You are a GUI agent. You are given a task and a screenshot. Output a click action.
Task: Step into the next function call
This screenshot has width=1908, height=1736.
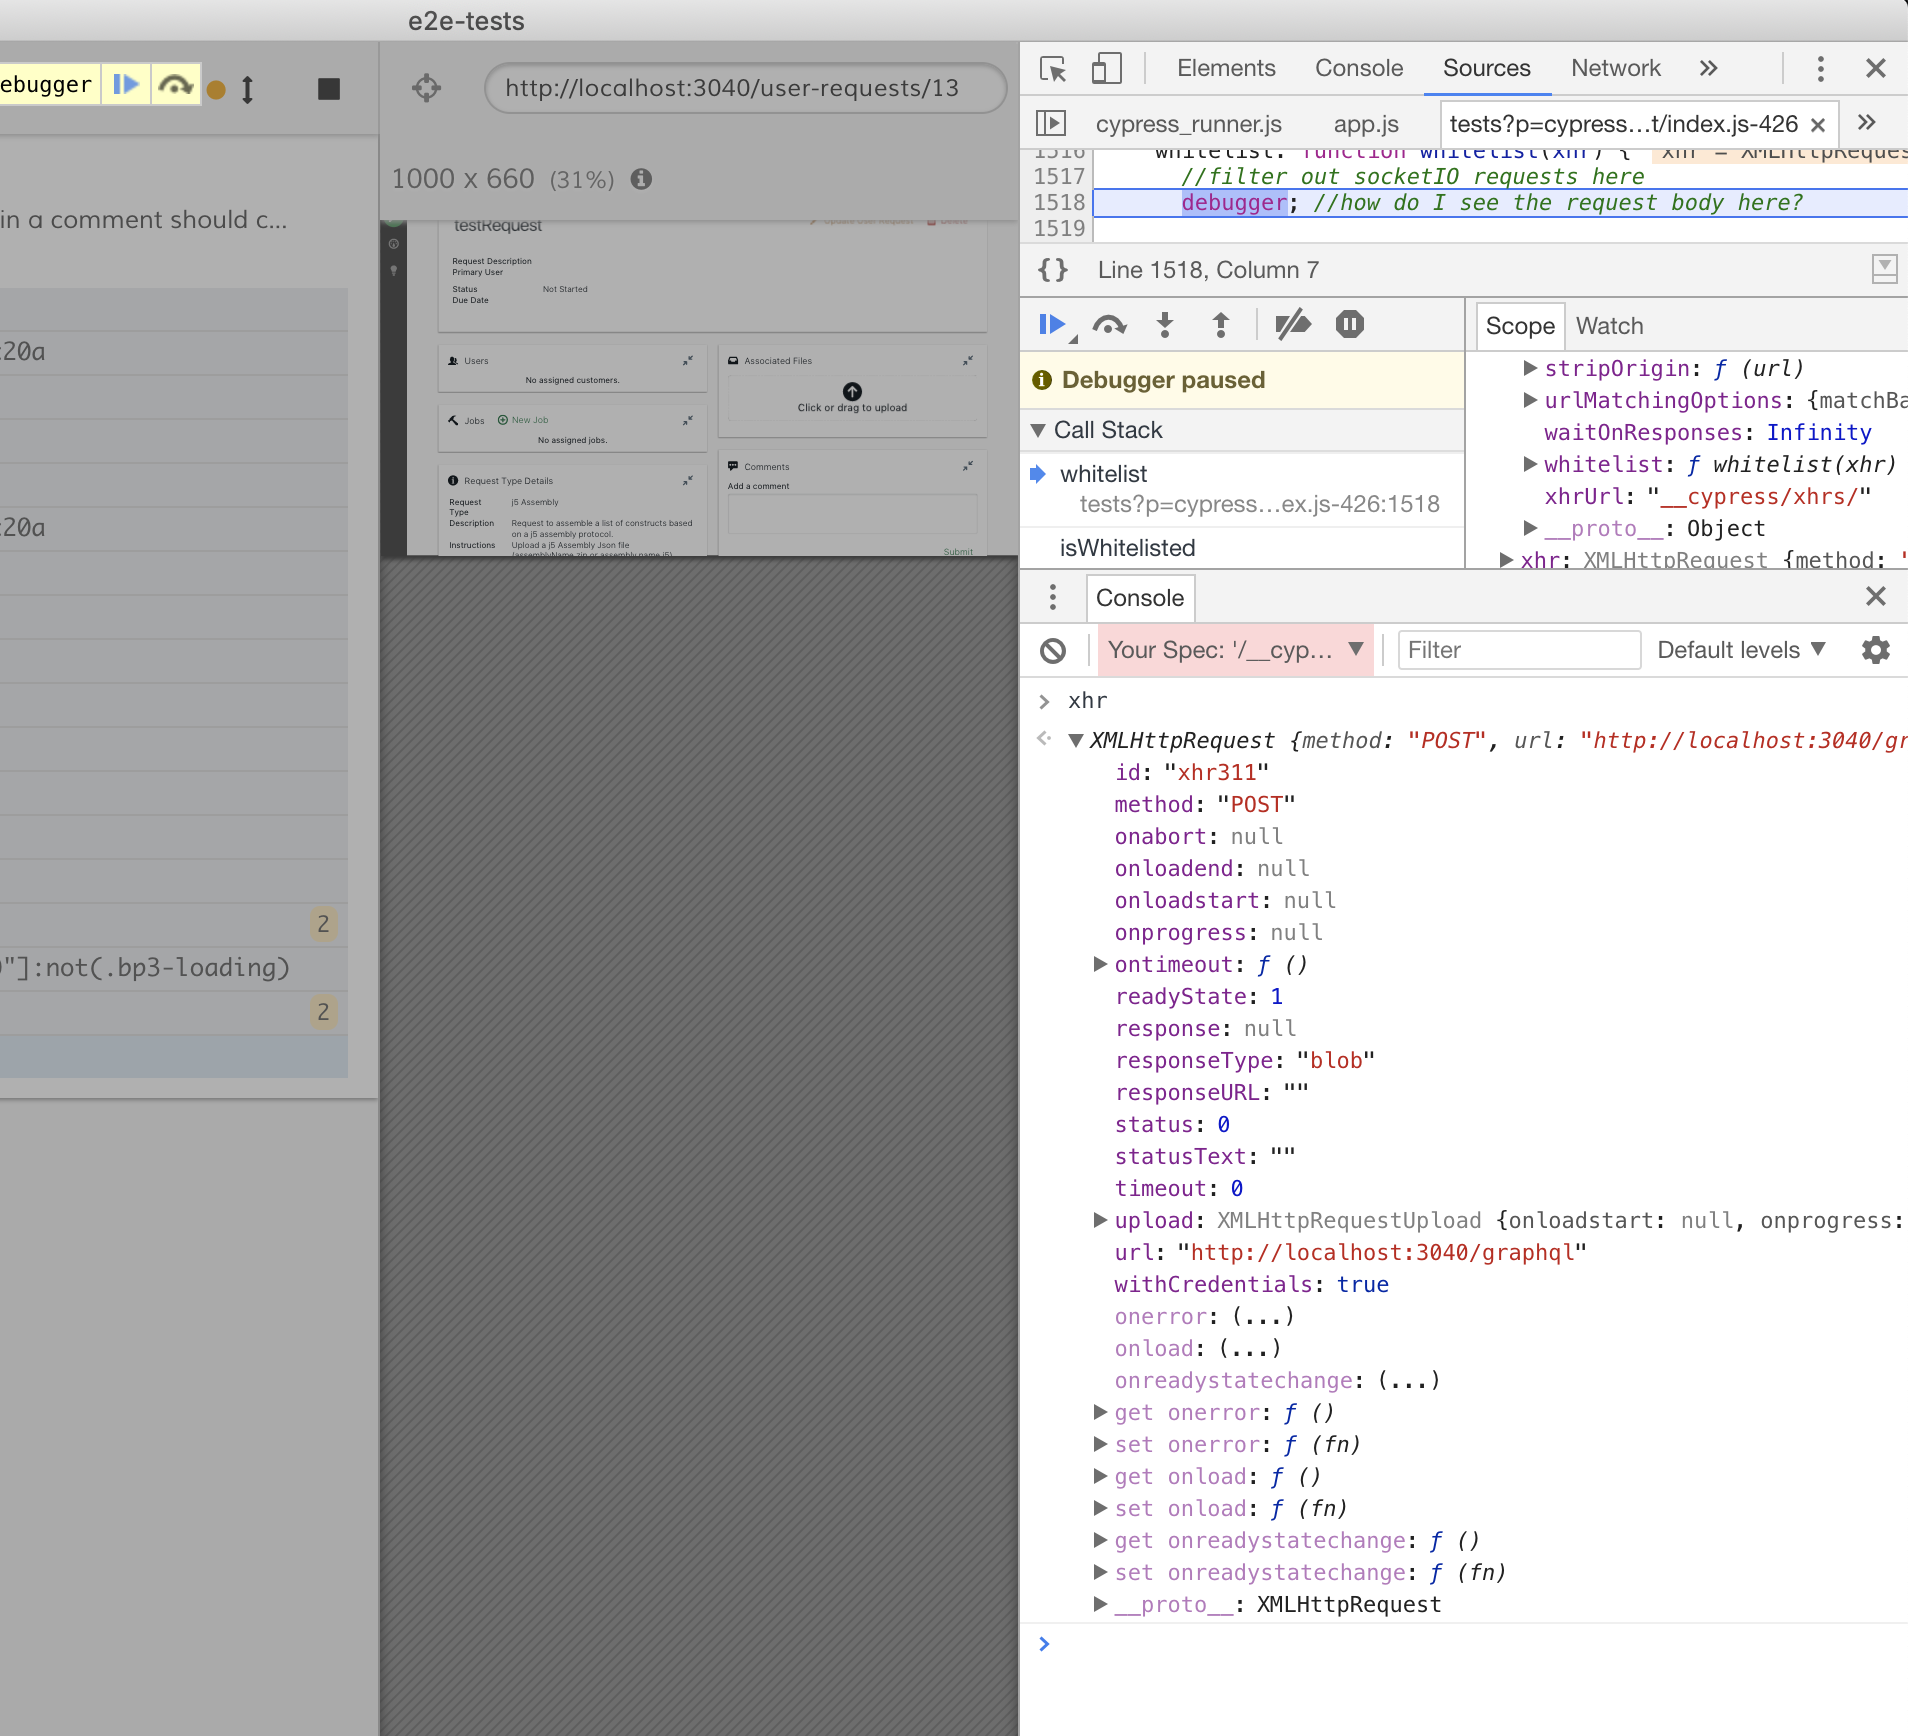coord(1166,325)
